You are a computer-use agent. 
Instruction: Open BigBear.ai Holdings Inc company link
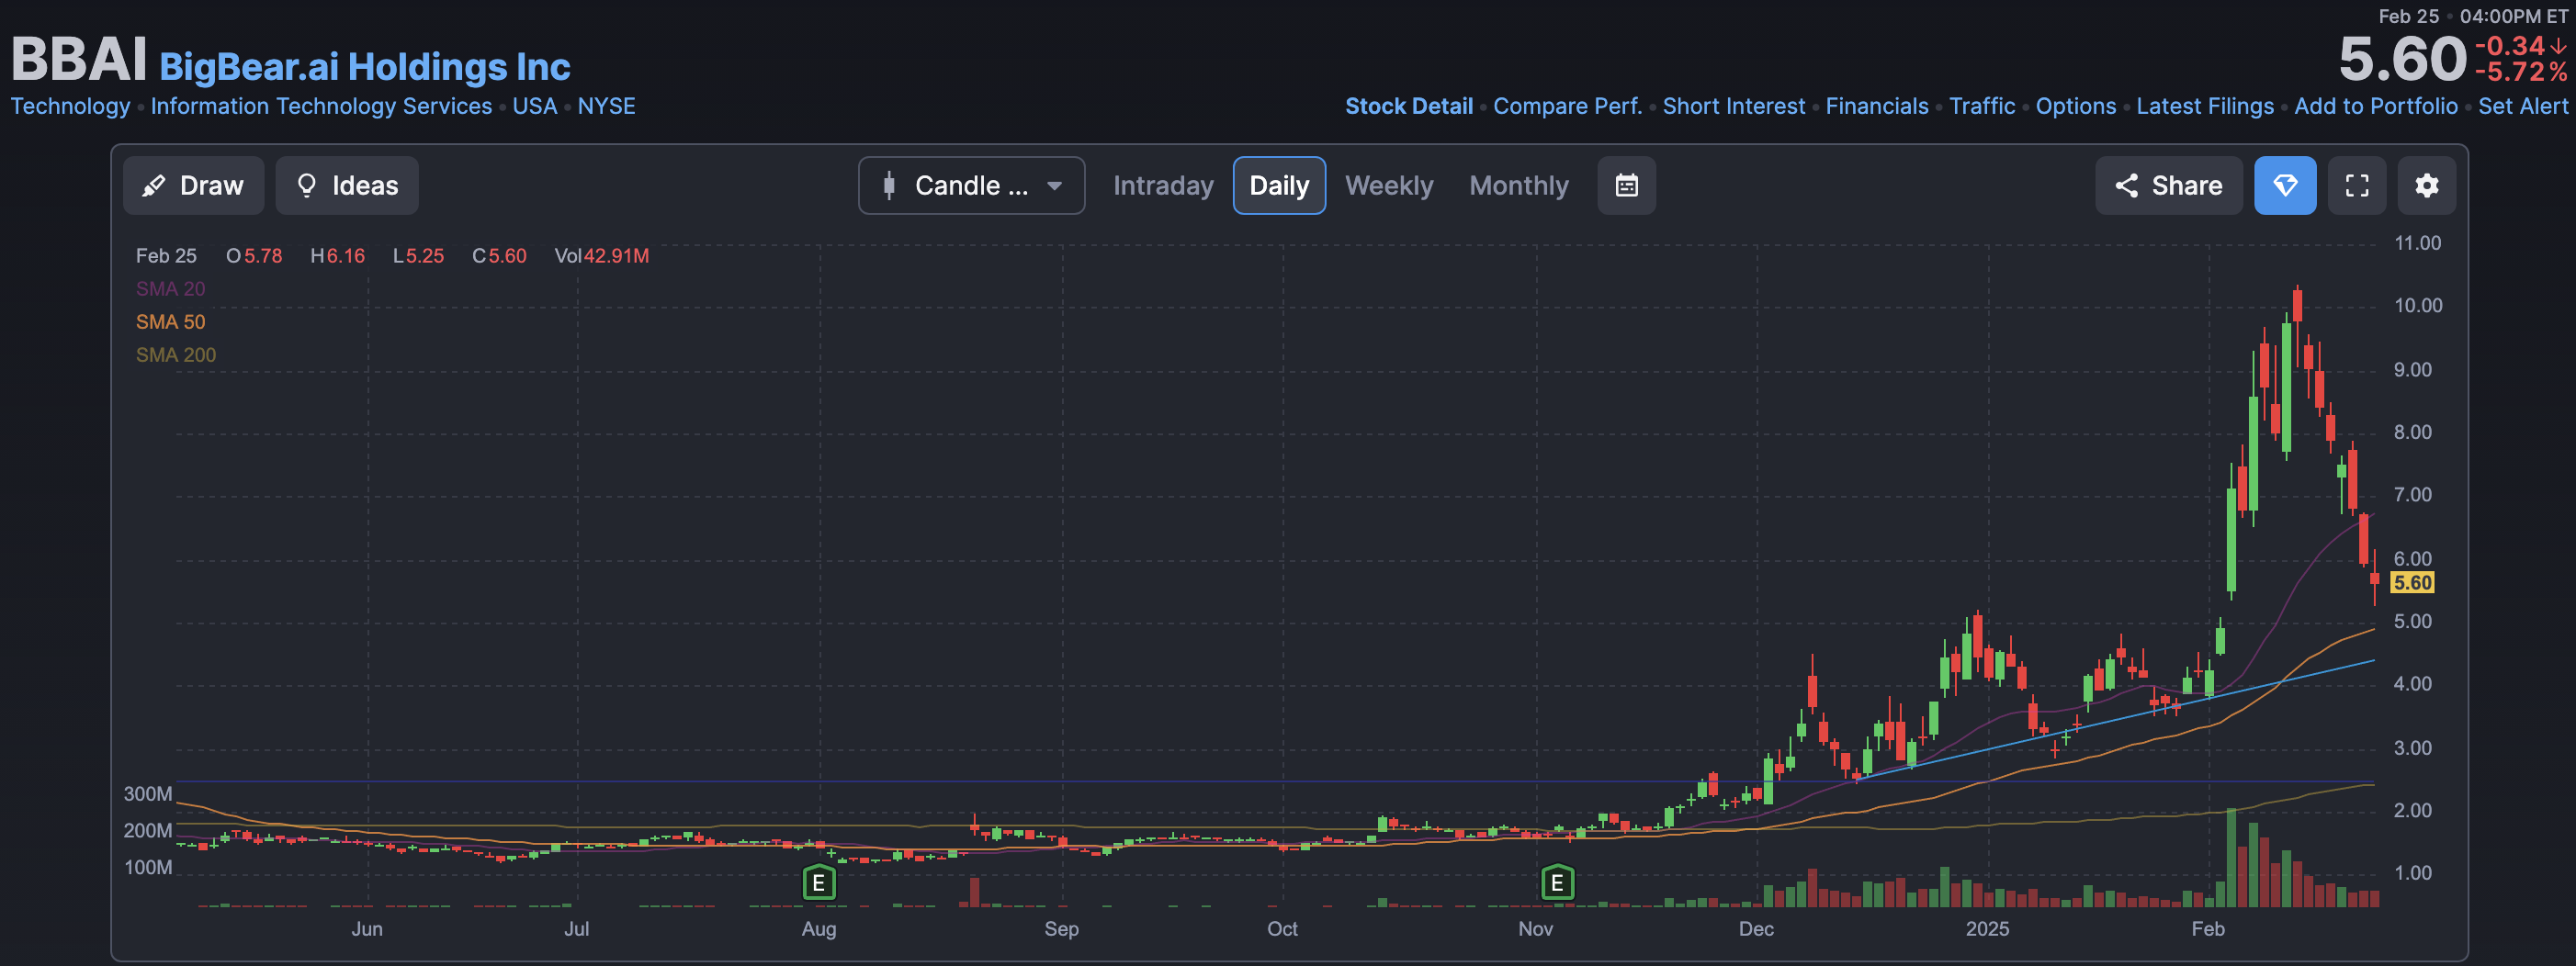(x=365, y=67)
